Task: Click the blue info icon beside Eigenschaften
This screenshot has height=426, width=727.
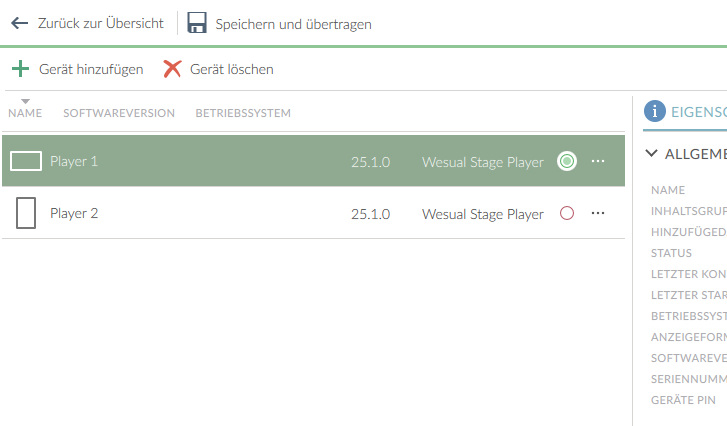Action: pyautogui.click(x=655, y=111)
